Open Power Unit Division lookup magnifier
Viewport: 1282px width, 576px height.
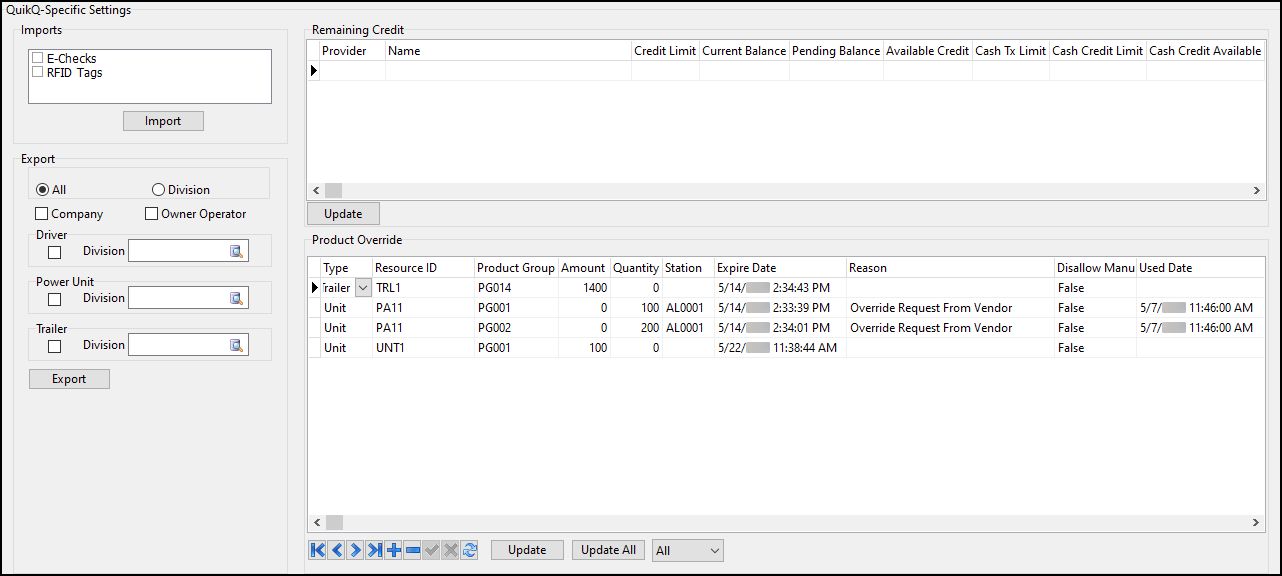[237, 297]
